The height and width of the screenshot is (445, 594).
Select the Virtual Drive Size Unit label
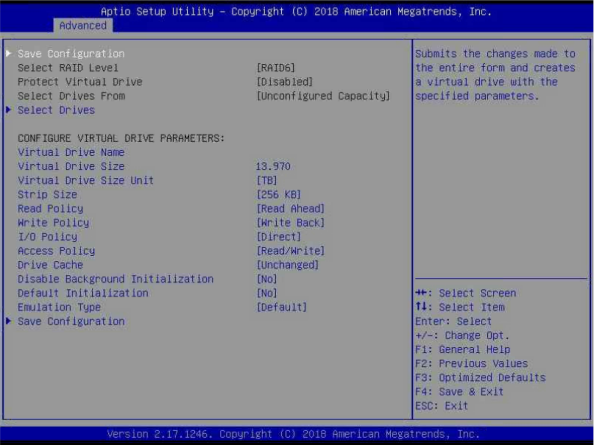coord(86,181)
